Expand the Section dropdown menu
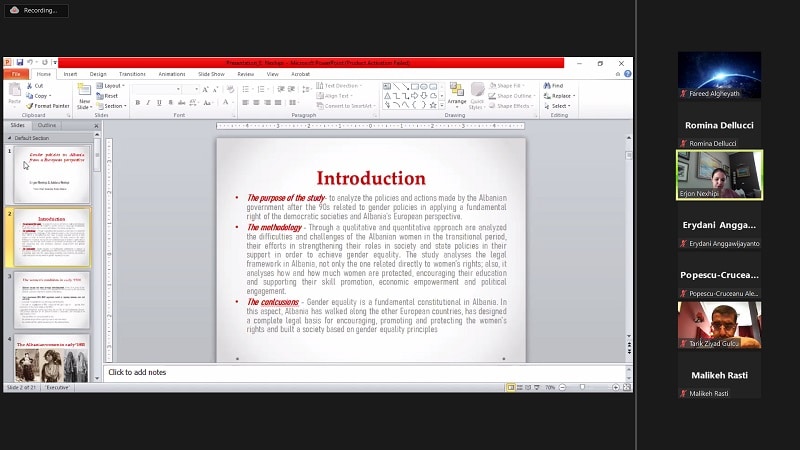The height and width of the screenshot is (450, 800). click(x=114, y=106)
